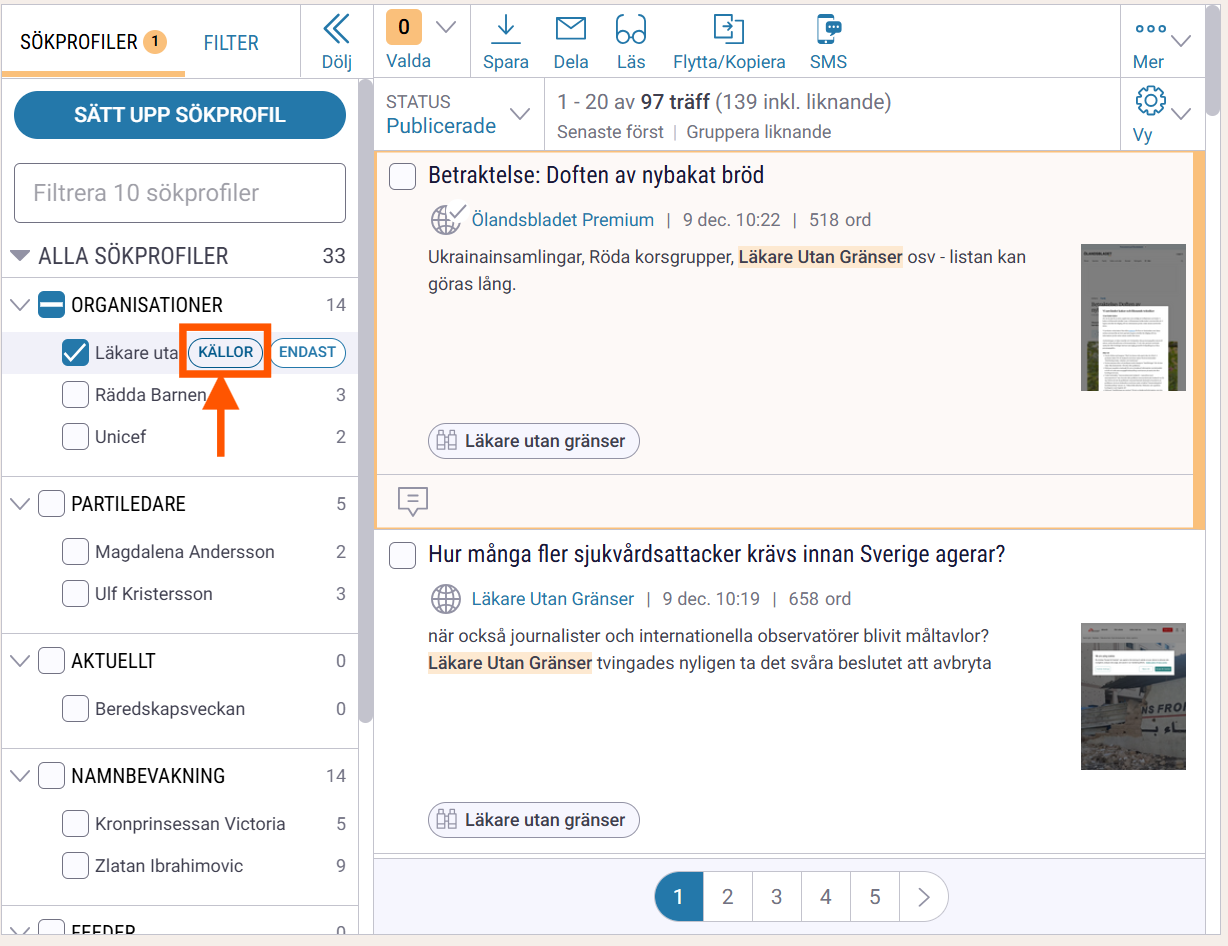Open the Mer three-dots menu
This screenshot has height=946, width=1228.
(x=1151, y=29)
